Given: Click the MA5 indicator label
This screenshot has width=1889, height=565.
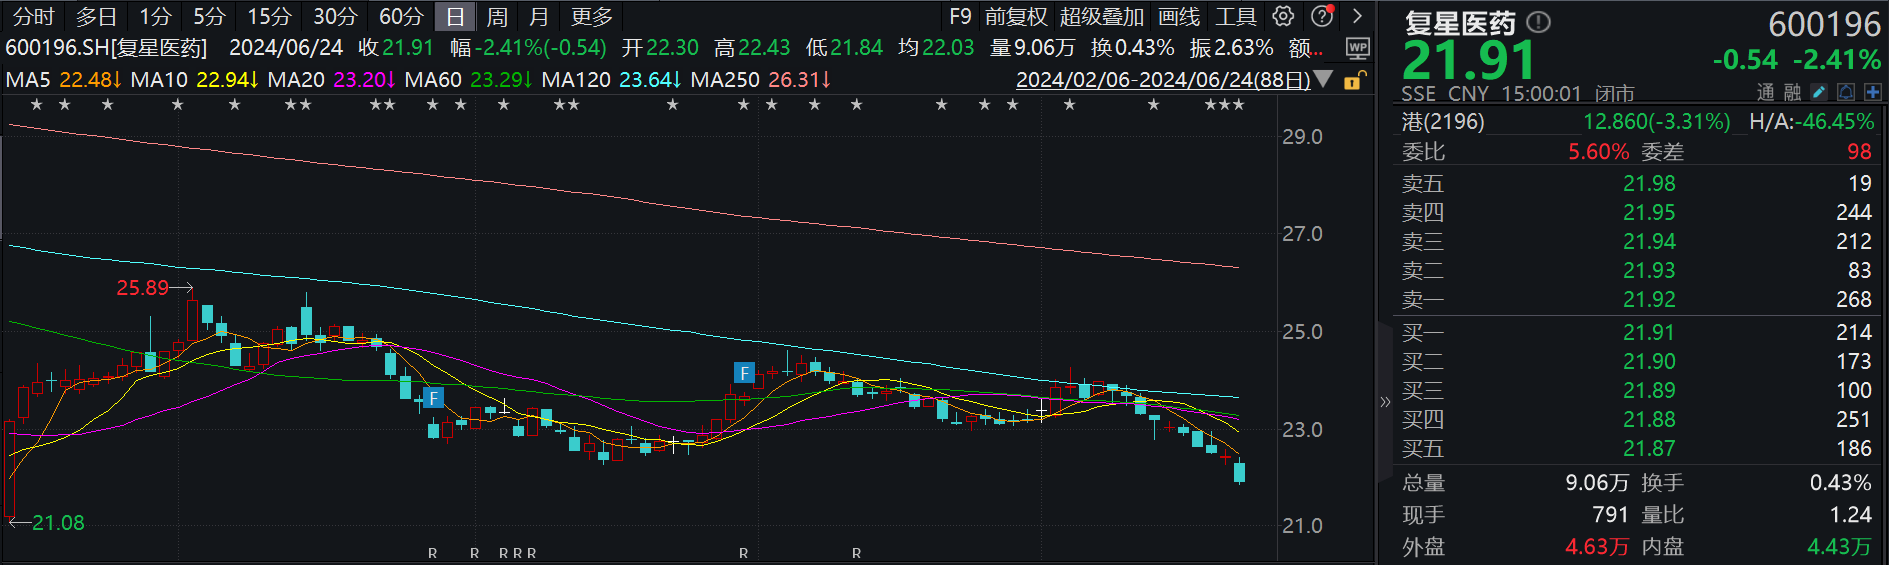Looking at the screenshot, I should click(27, 79).
